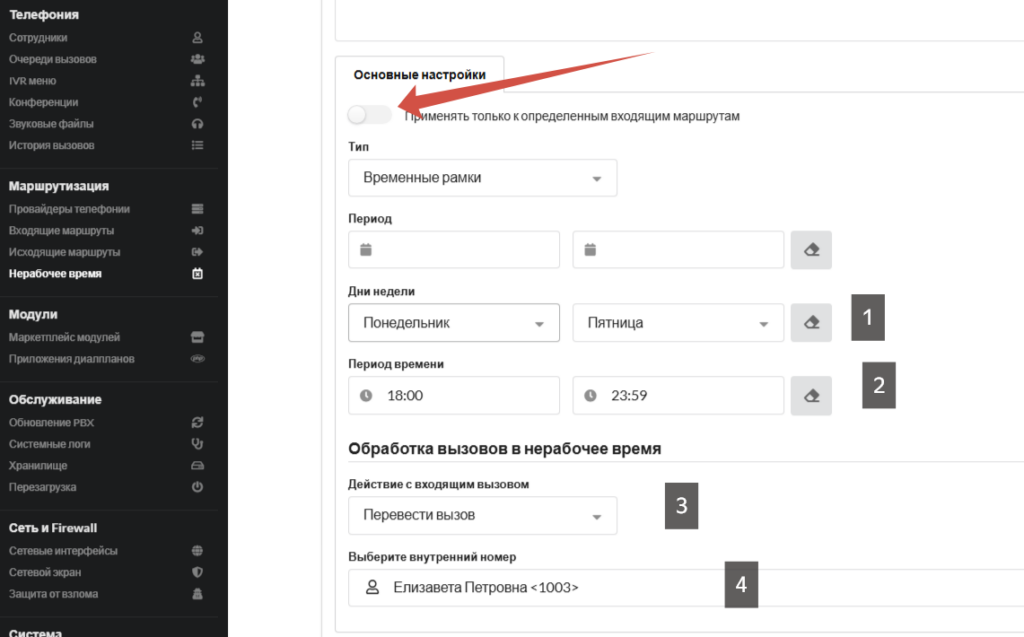Click the start time field 18:00
Screen dimensions: 1024x637
454,395
